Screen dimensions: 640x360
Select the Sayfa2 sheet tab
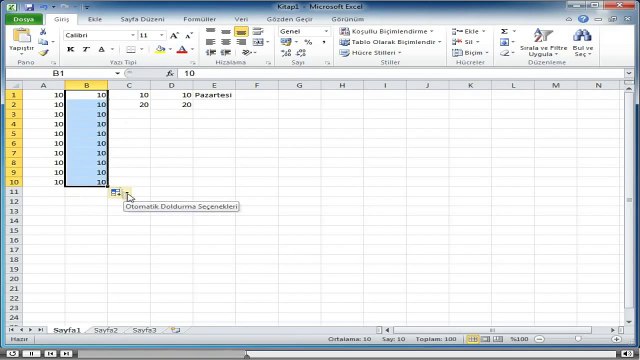[x=106, y=330]
